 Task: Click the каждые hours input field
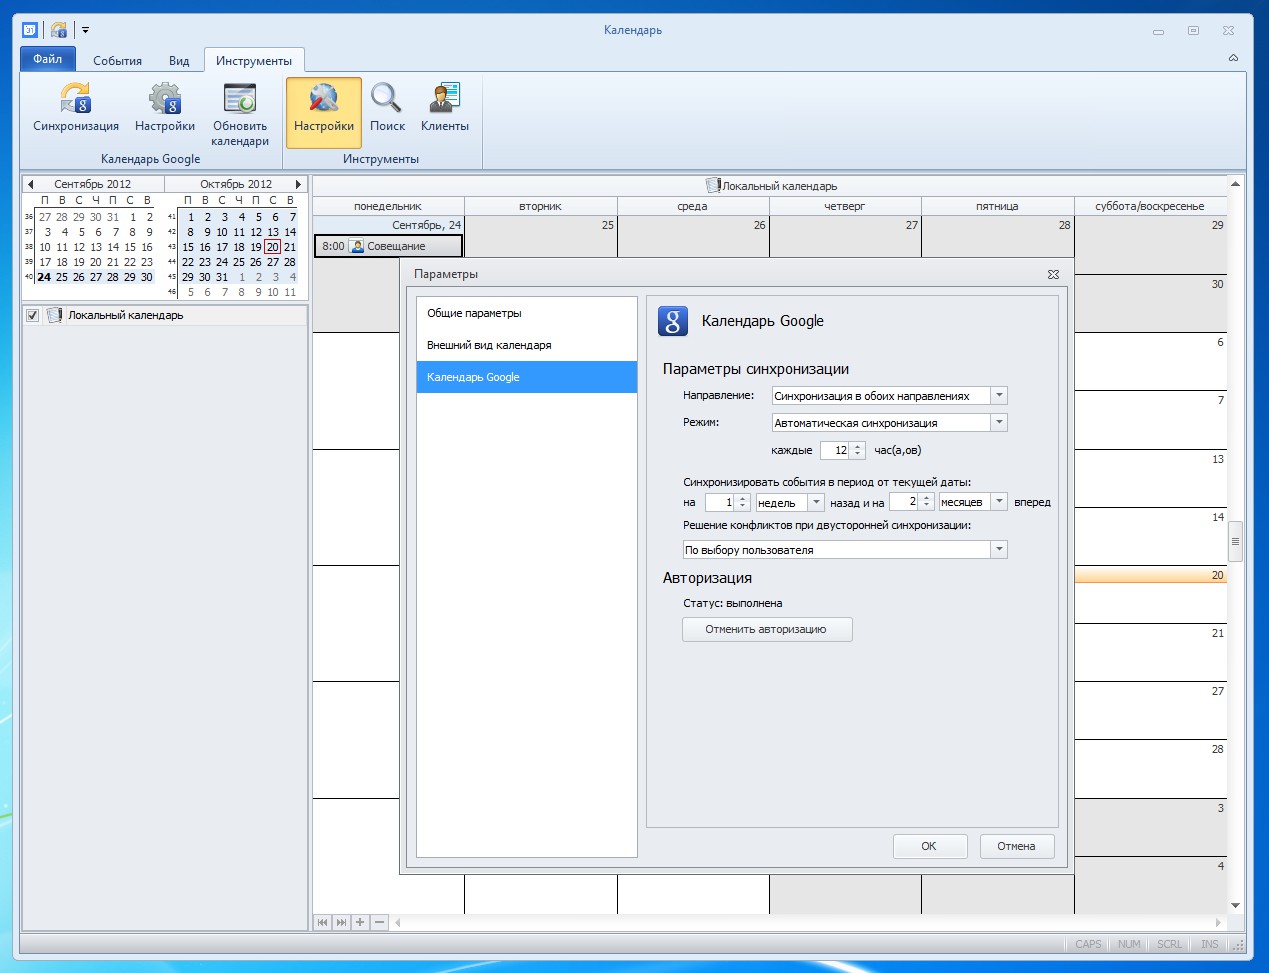click(x=836, y=450)
